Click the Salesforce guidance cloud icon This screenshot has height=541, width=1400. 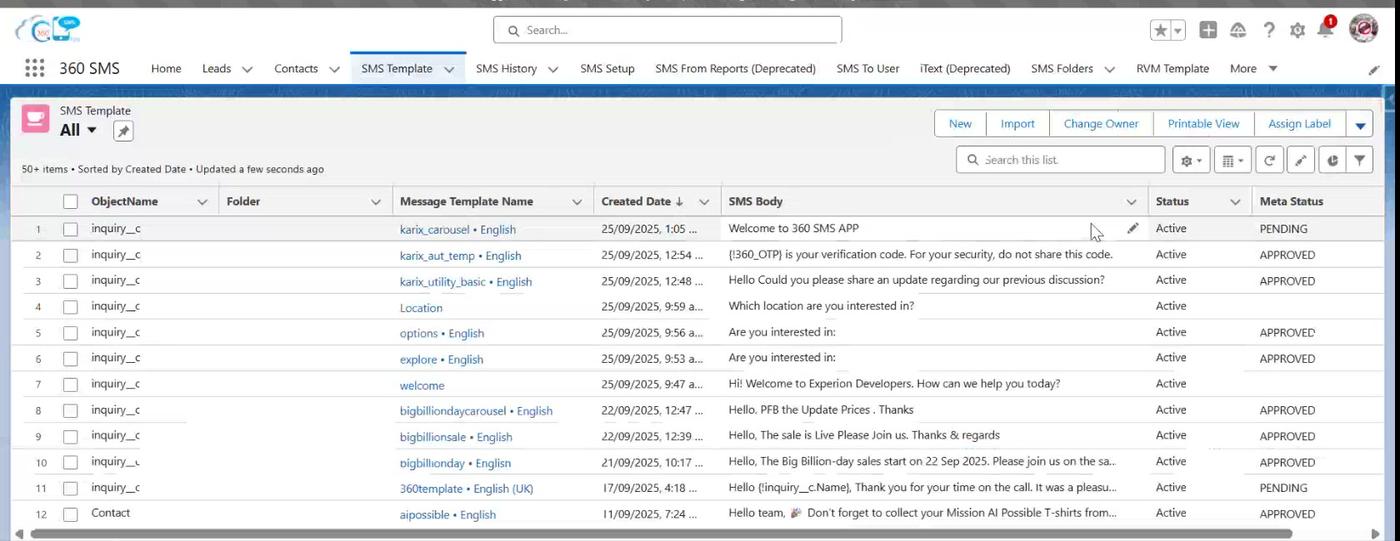tap(1238, 30)
